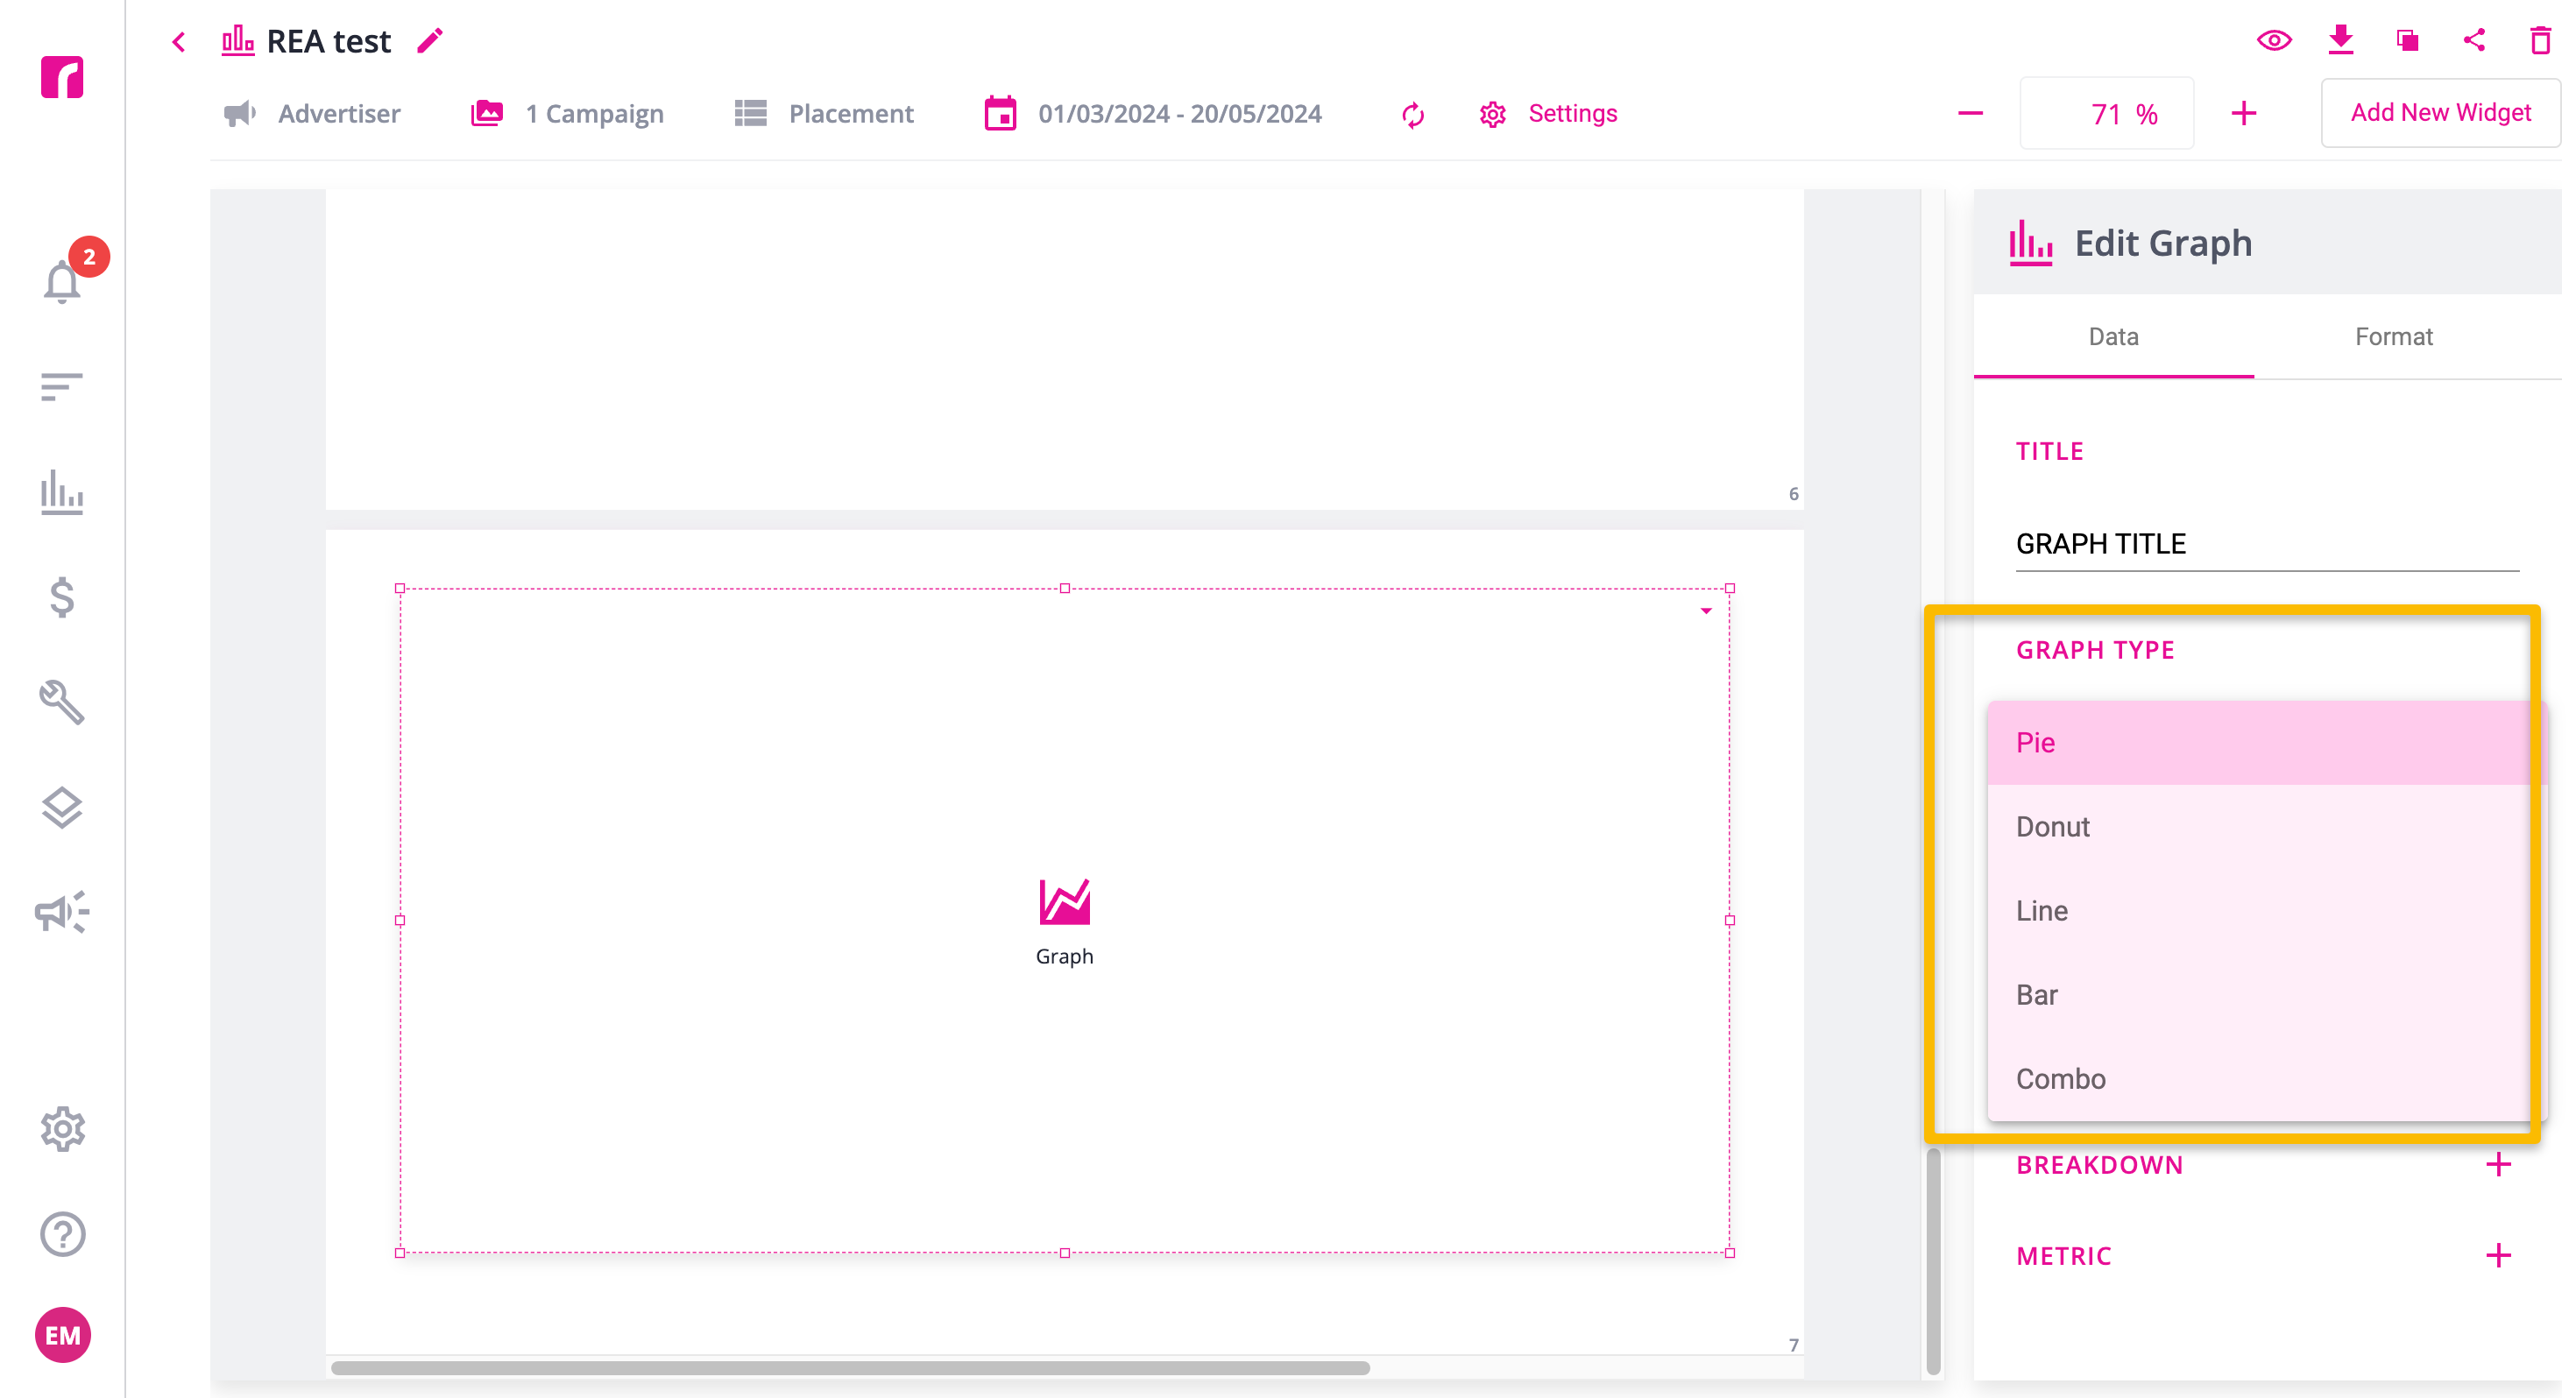The width and height of the screenshot is (2576, 1398).
Task: Click the REA test report title
Action: click(329, 41)
